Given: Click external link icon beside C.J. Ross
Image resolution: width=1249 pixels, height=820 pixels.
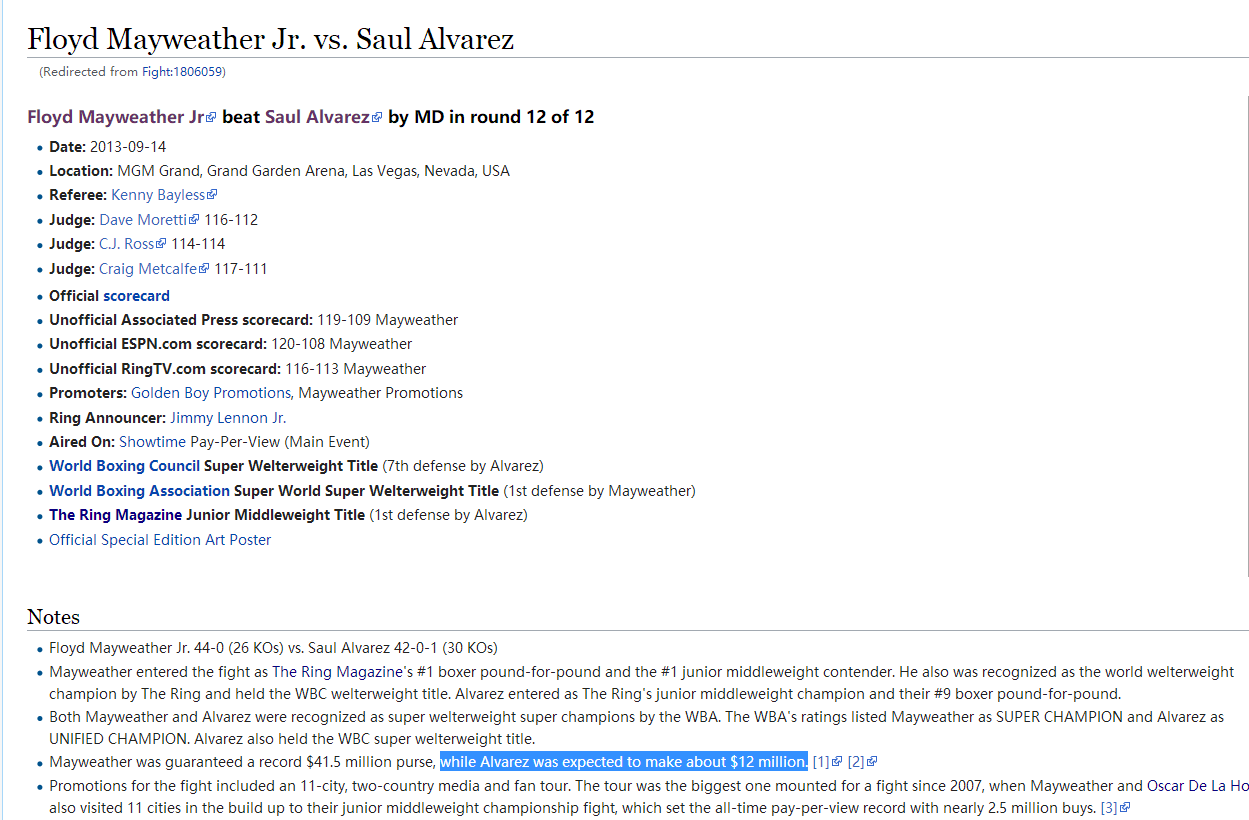Looking at the screenshot, I should click(x=161, y=244).
